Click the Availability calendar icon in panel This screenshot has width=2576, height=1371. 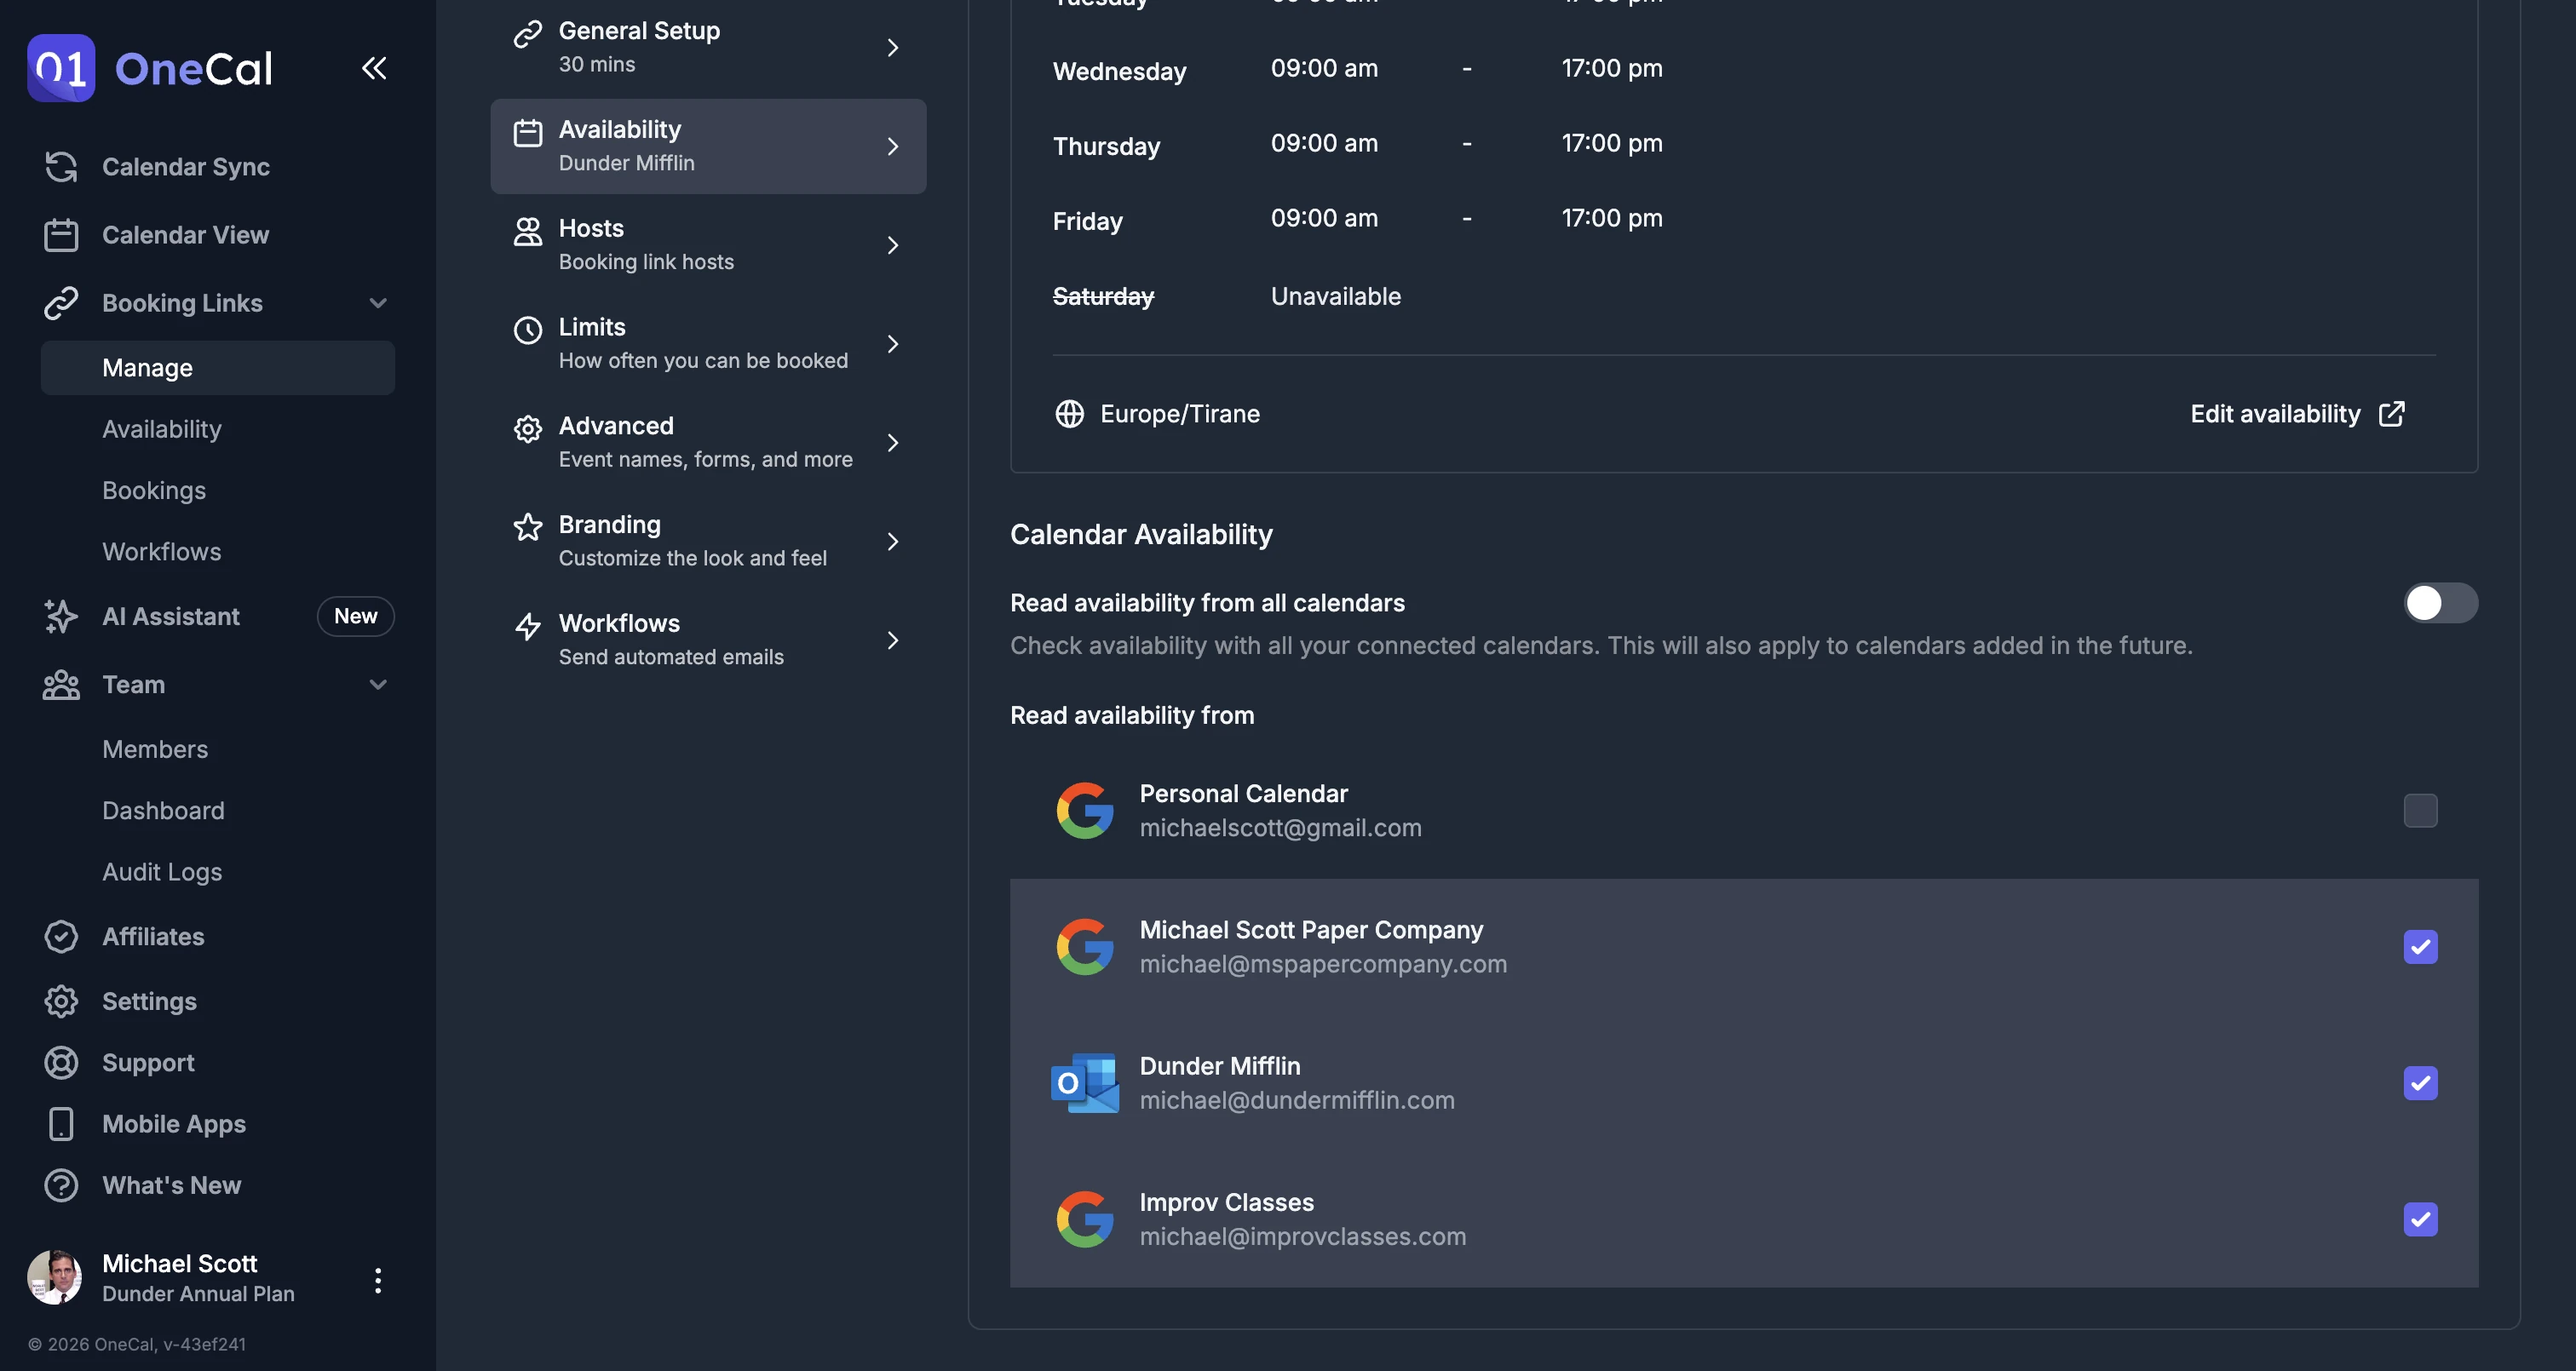[527, 133]
